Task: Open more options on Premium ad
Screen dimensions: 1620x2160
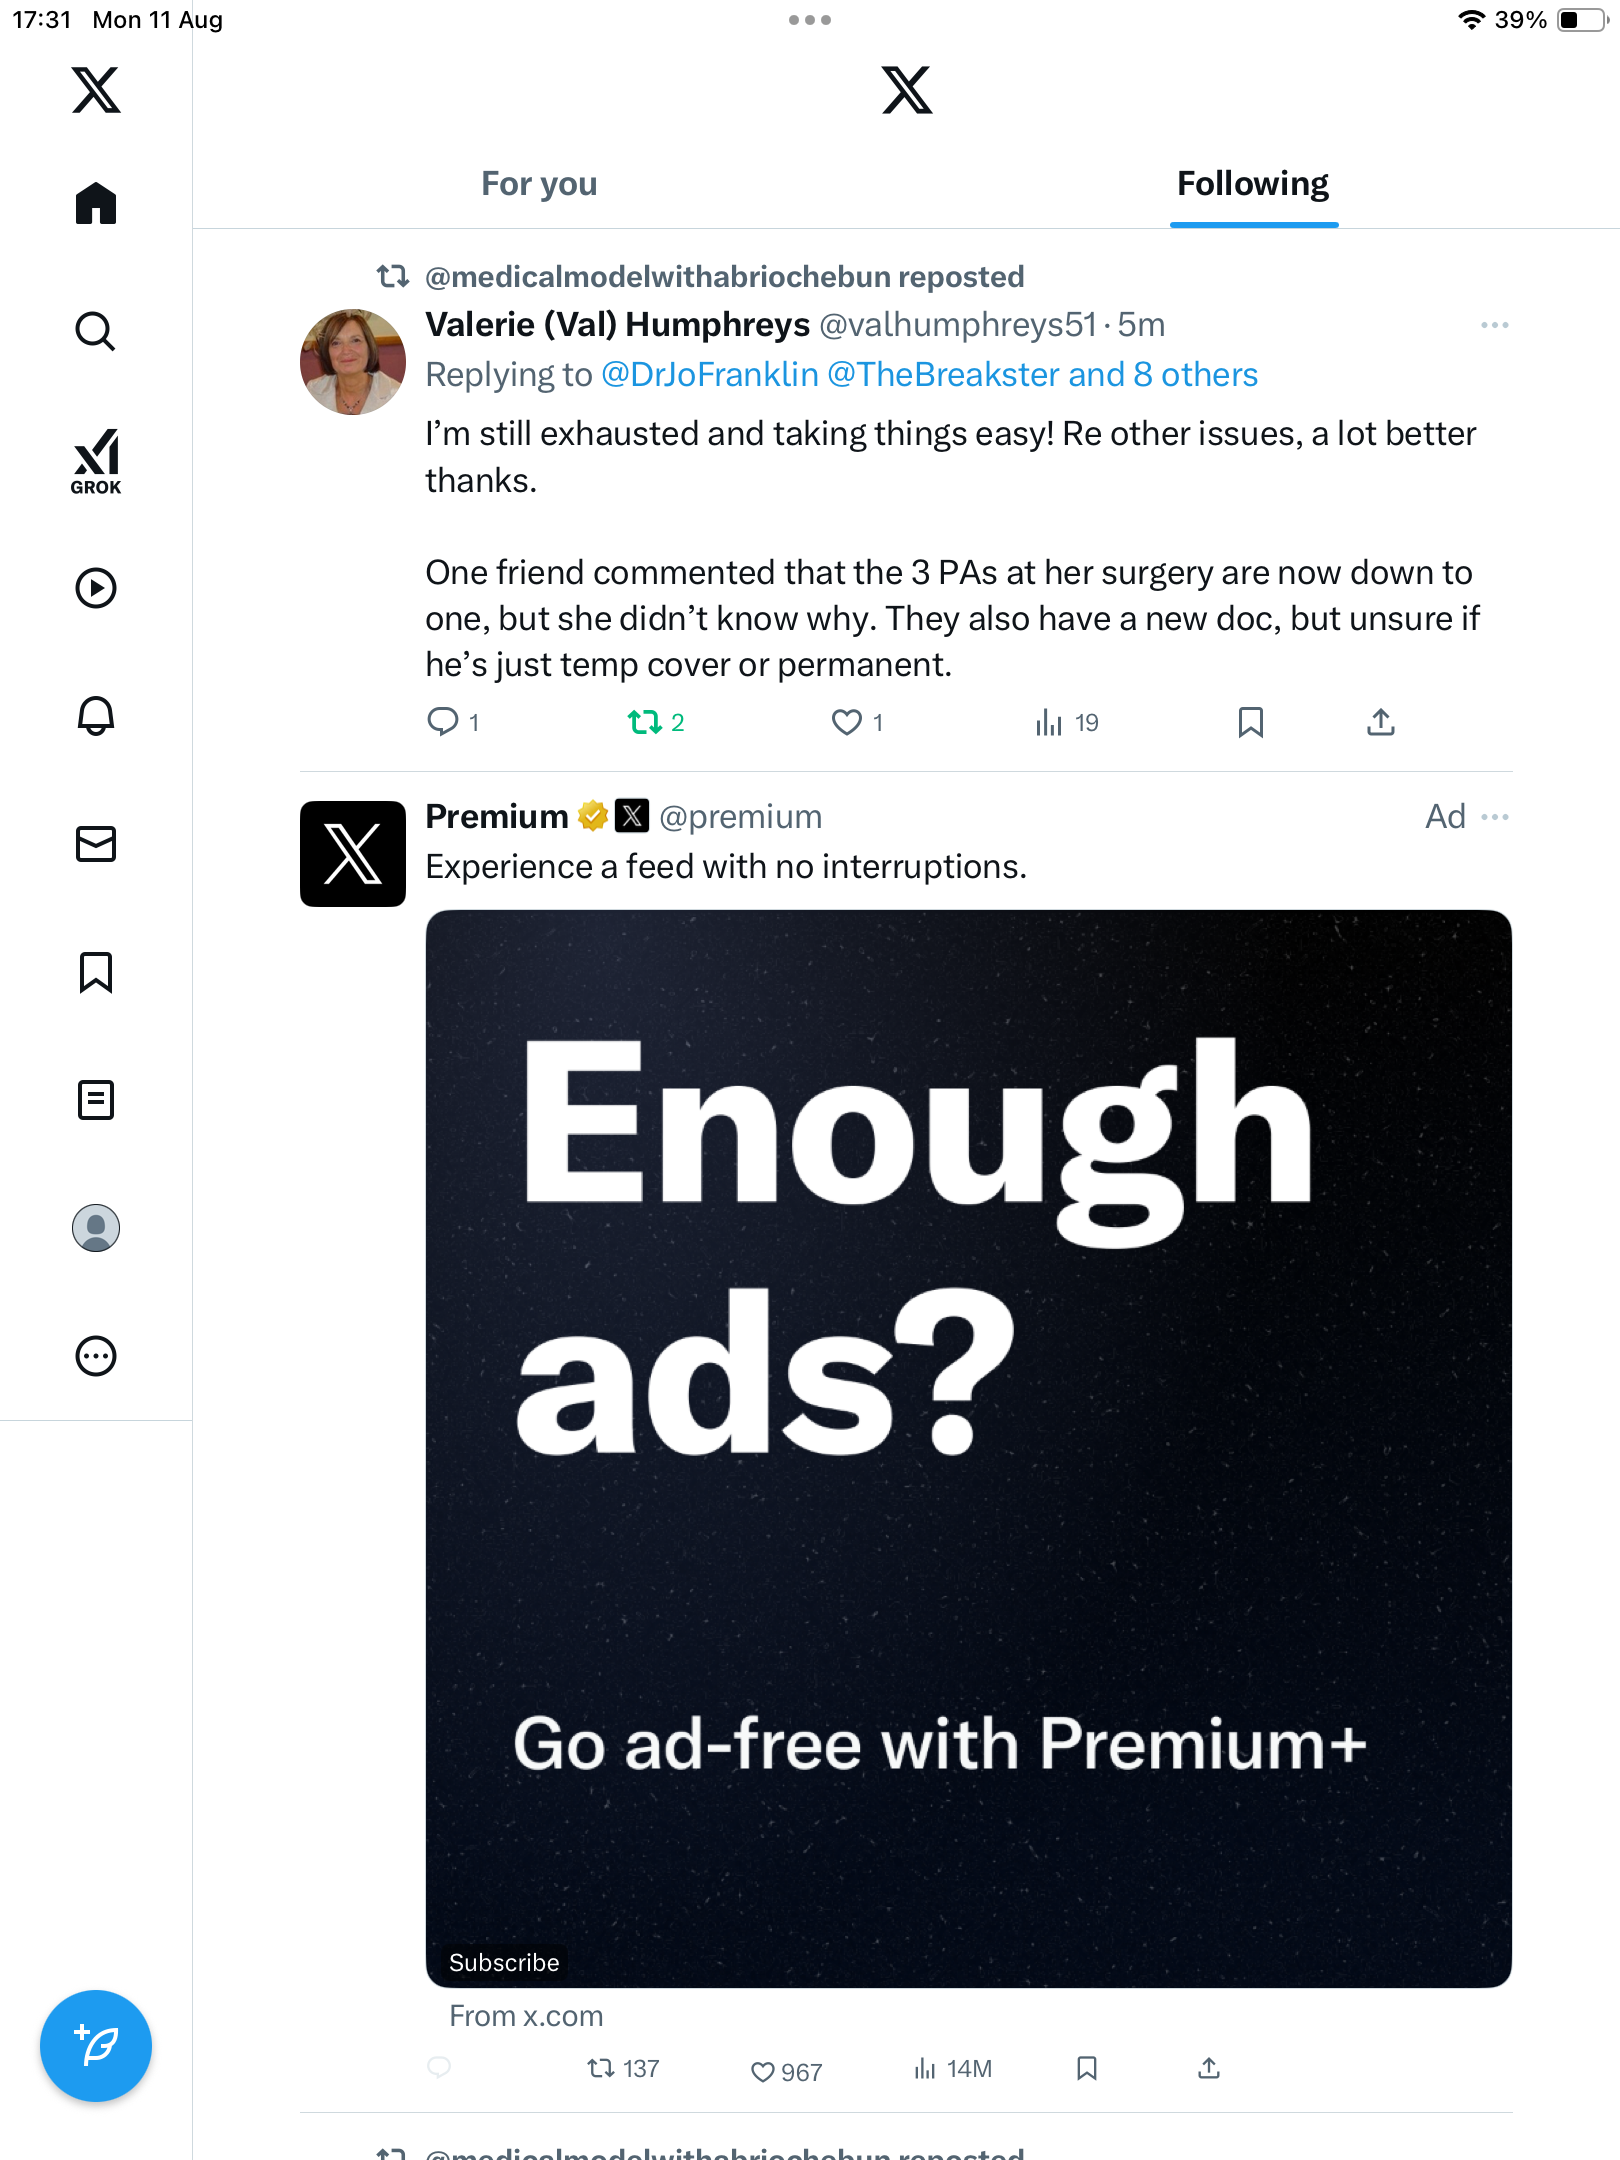Action: 1494,817
